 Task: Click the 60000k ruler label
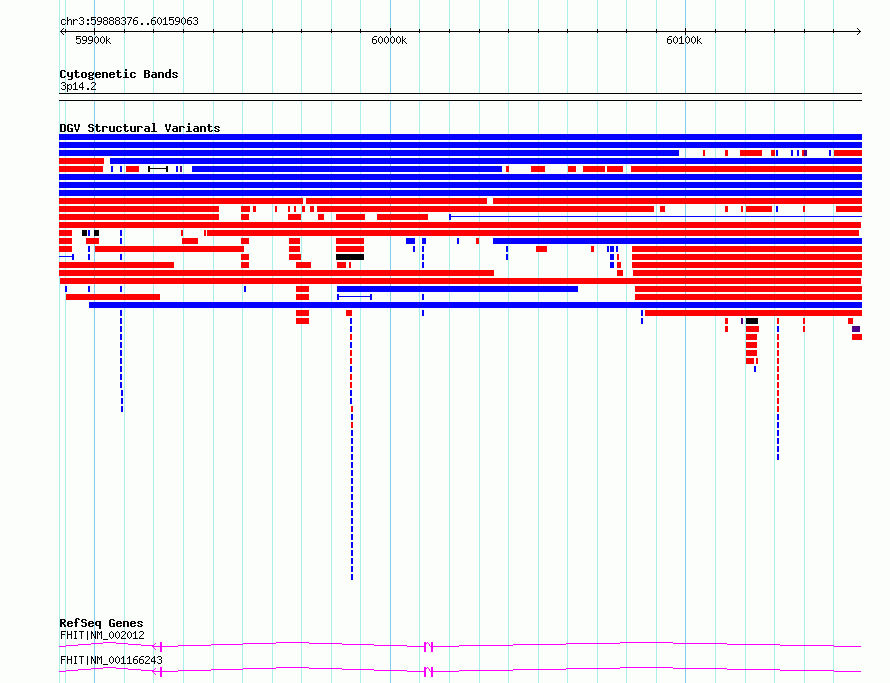point(389,40)
